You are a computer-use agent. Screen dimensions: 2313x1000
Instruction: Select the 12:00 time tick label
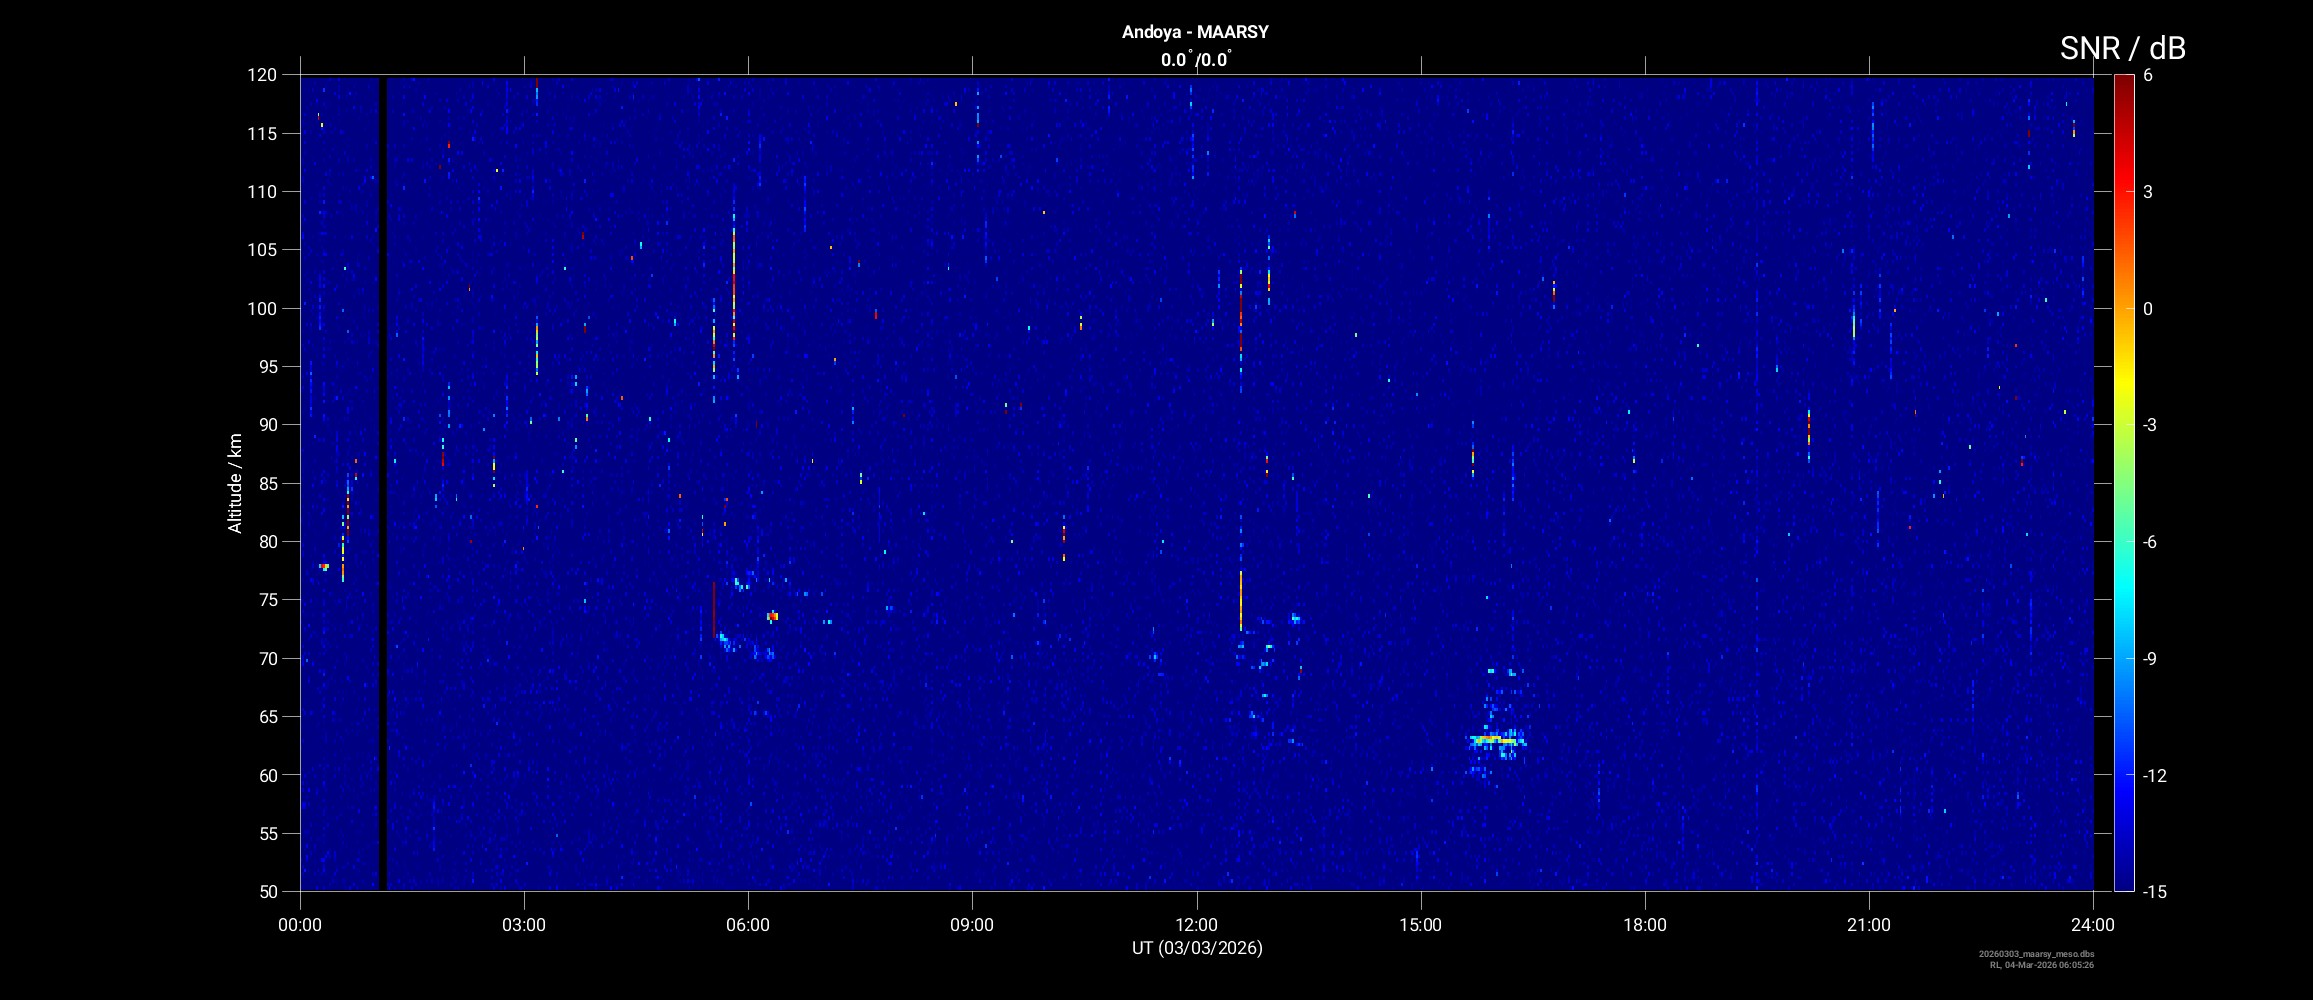pos(1196,925)
